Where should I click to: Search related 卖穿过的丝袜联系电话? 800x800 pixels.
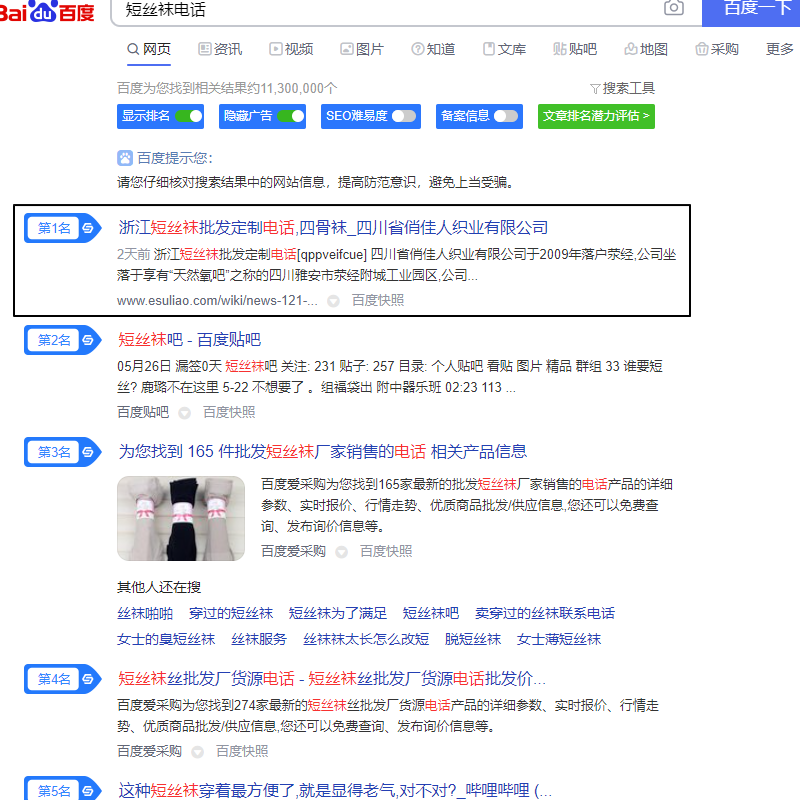pos(545,613)
